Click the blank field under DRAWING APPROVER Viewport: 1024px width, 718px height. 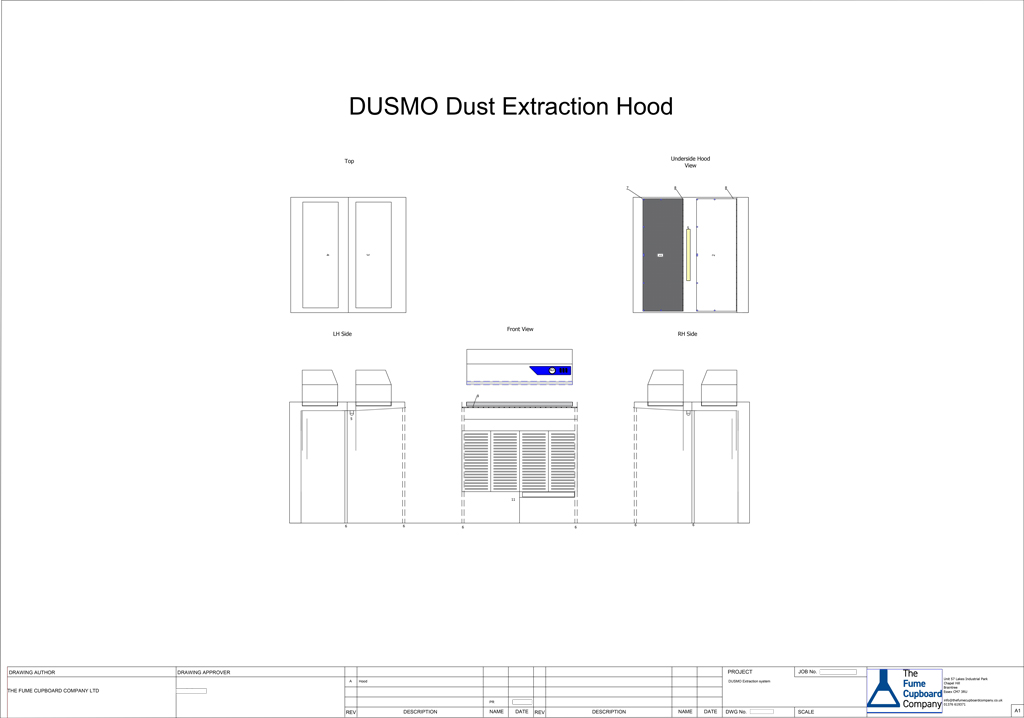pyautogui.click(x=191, y=691)
